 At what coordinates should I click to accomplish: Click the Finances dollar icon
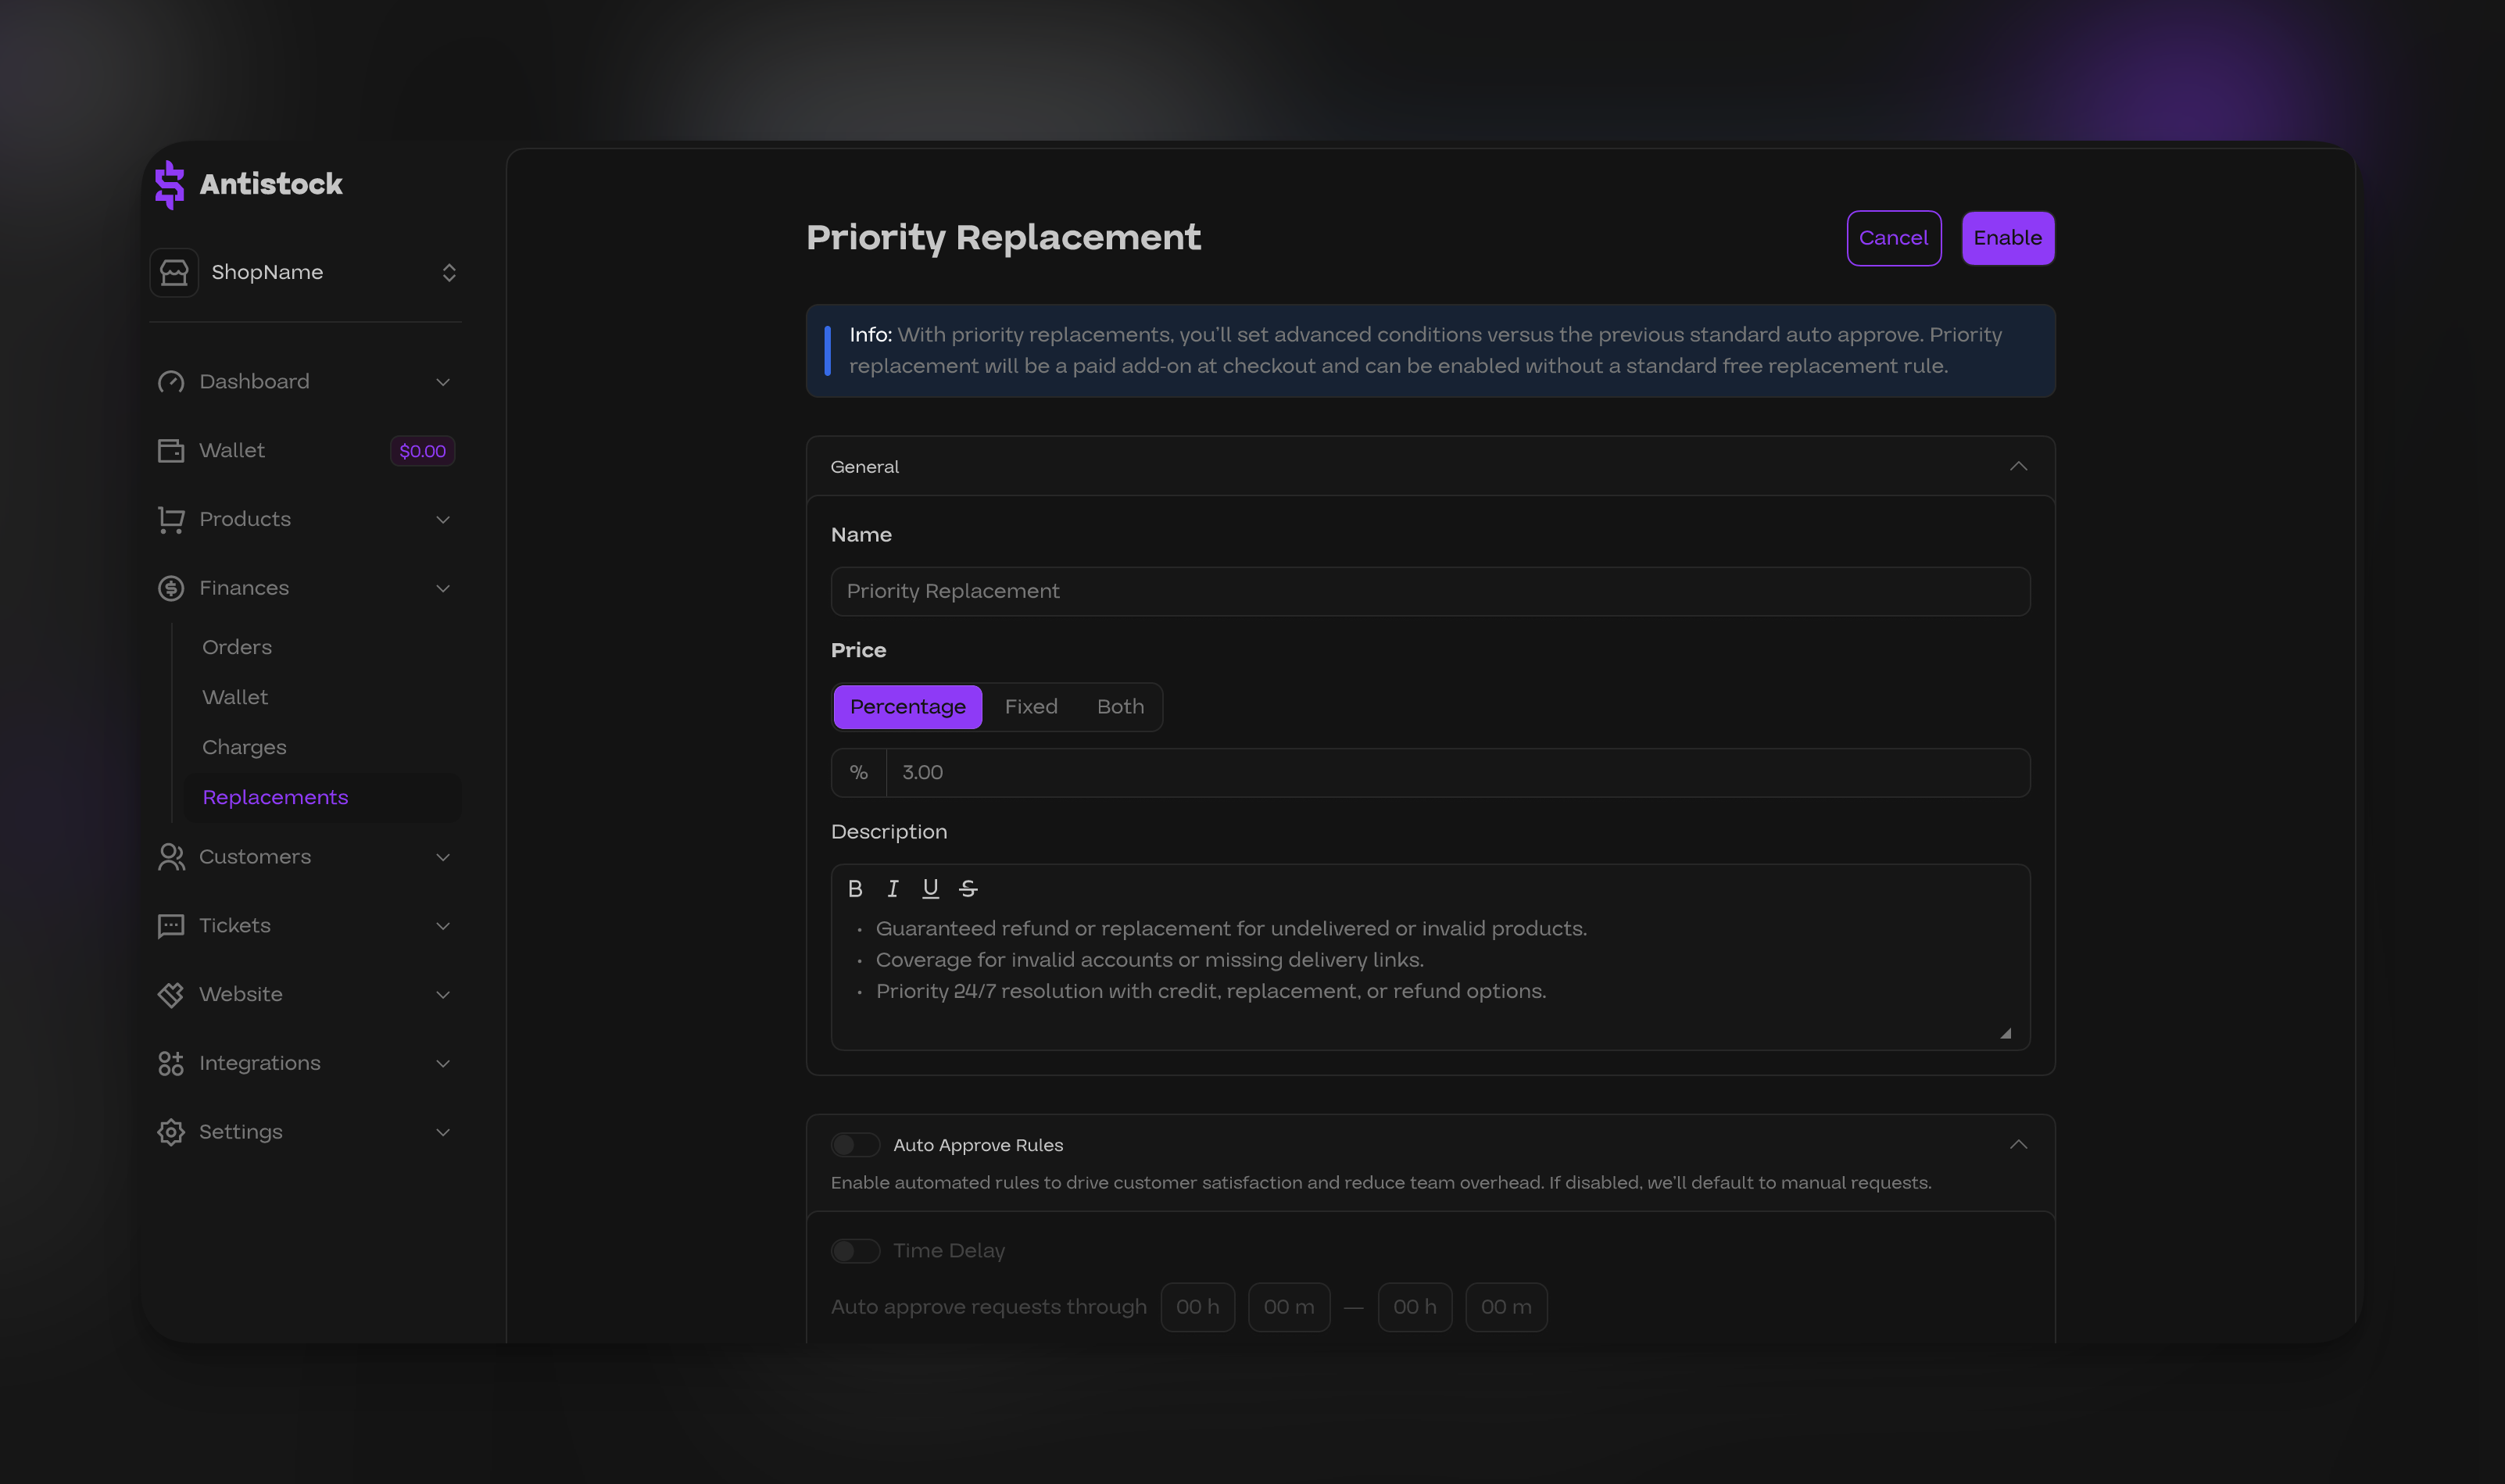(x=170, y=588)
